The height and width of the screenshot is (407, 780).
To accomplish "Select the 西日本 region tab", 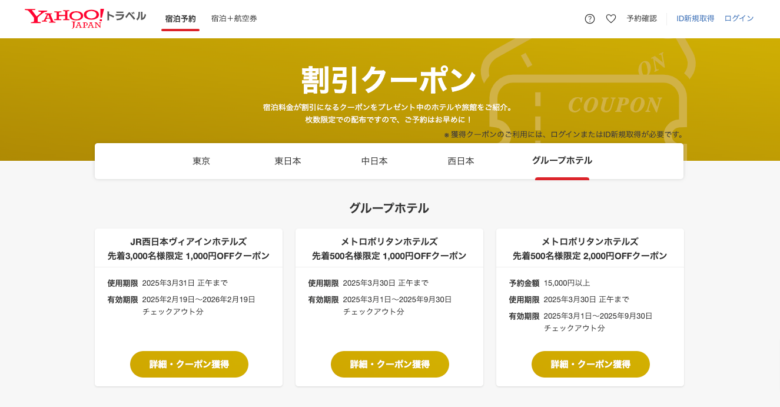I will pyautogui.click(x=461, y=161).
